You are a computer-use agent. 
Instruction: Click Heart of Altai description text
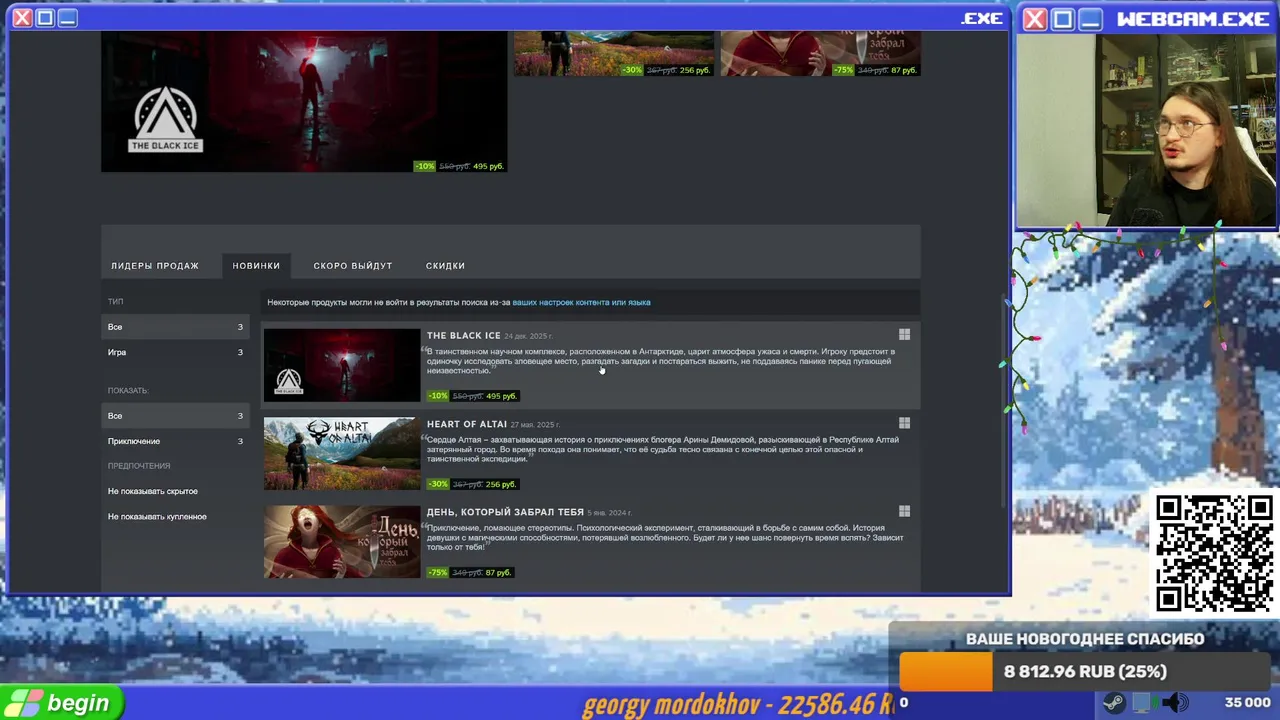point(663,449)
